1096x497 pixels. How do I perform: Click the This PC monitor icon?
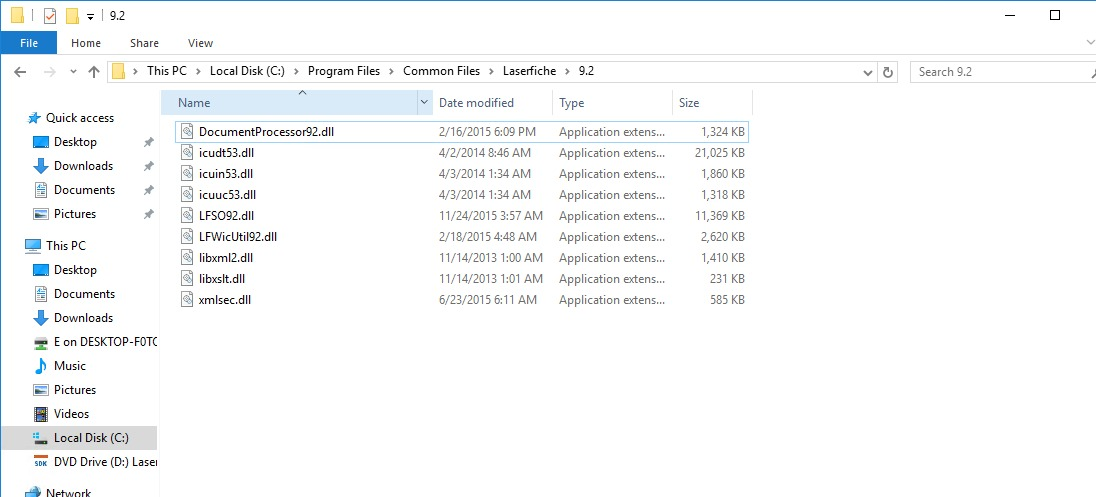pyautogui.click(x=33, y=245)
